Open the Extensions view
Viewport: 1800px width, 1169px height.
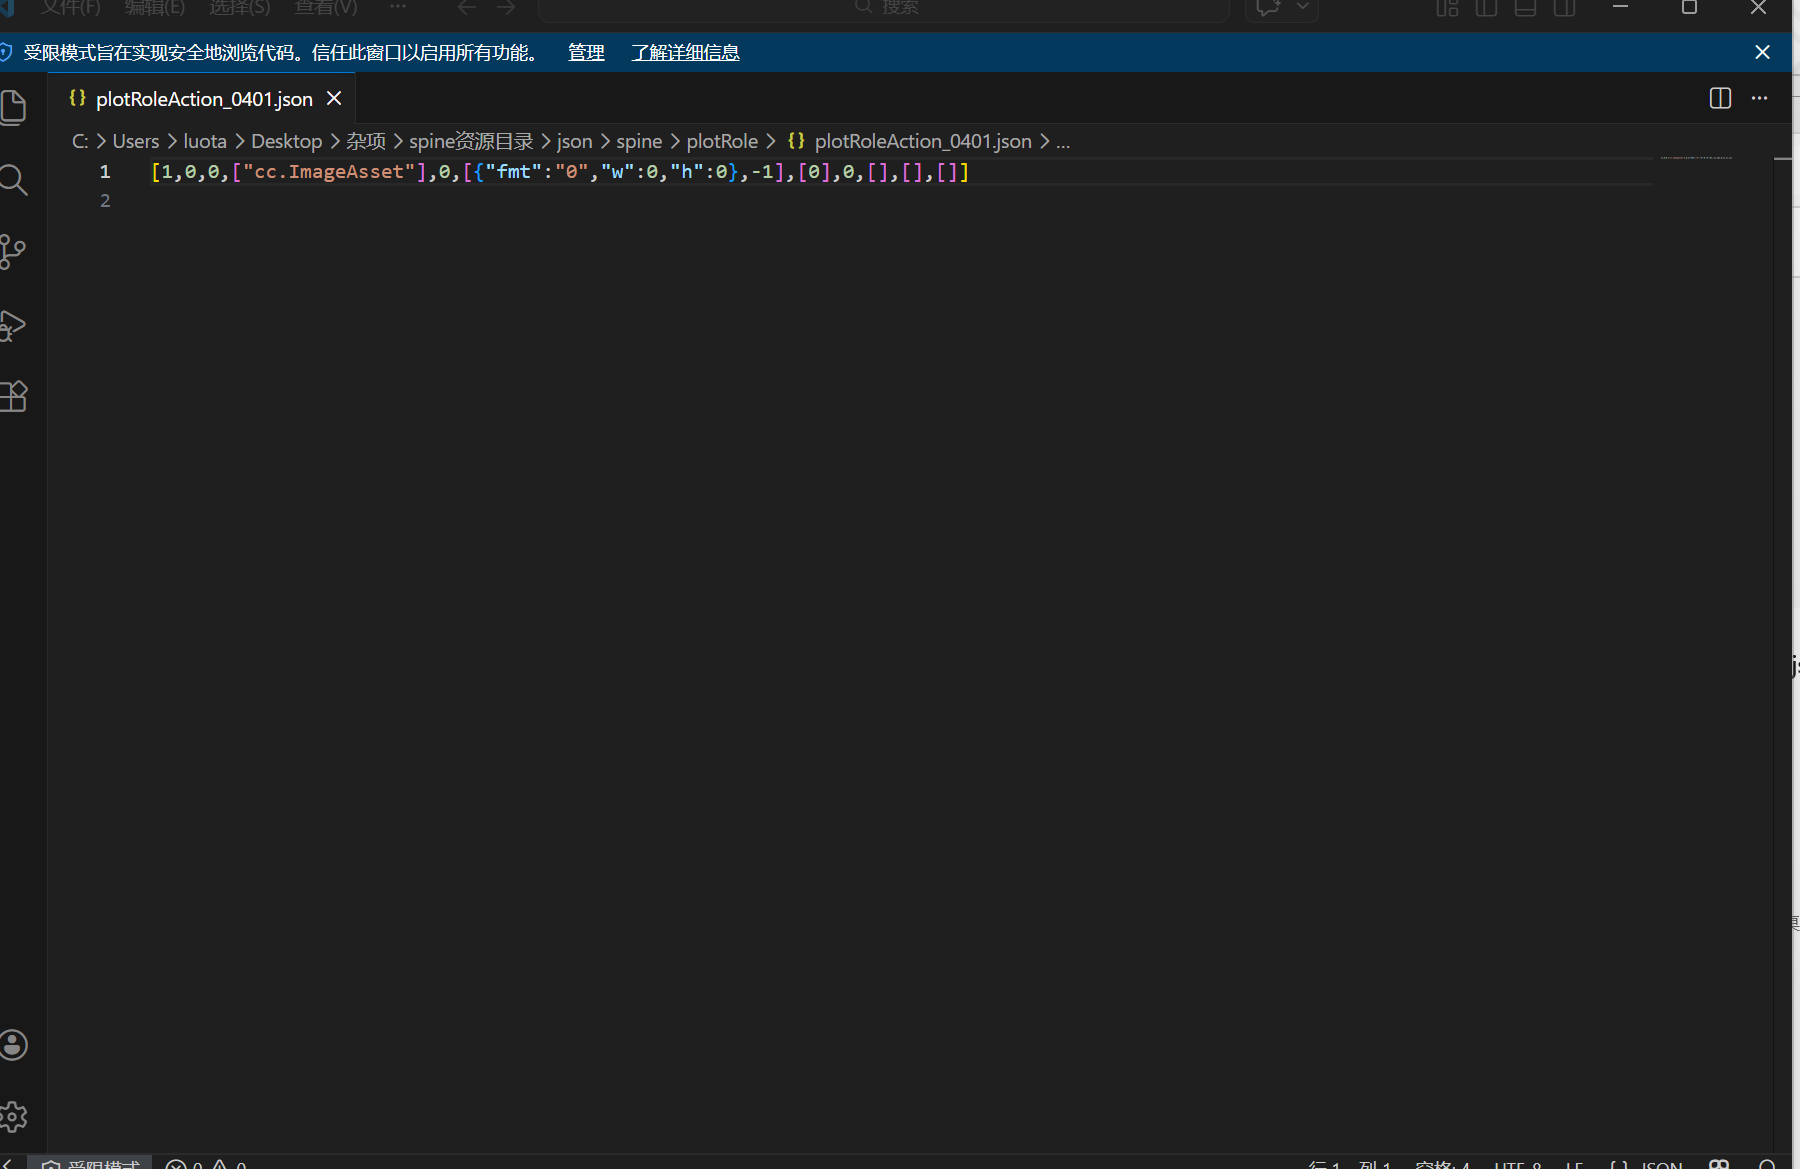tap(14, 397)
